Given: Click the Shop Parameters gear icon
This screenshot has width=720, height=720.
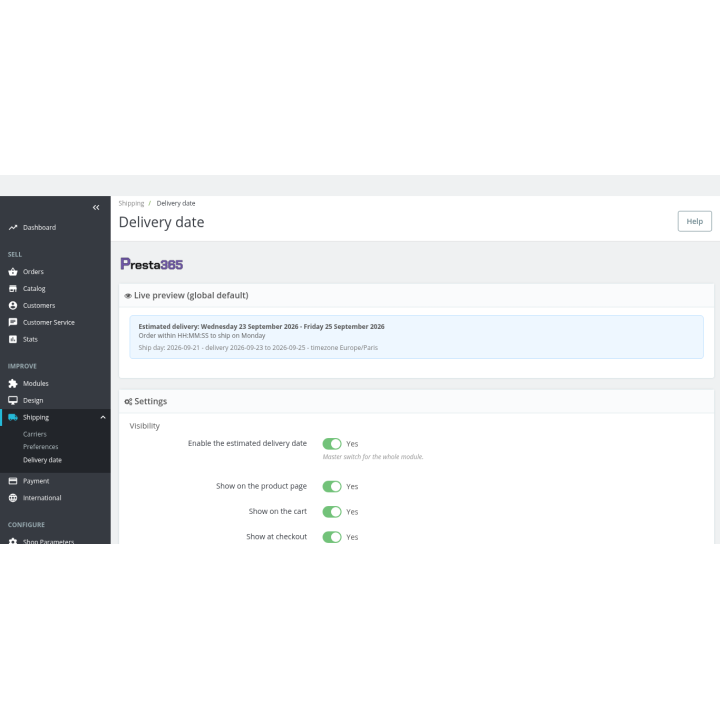Looking at the screenshot, I should click(x=13, y=541).
